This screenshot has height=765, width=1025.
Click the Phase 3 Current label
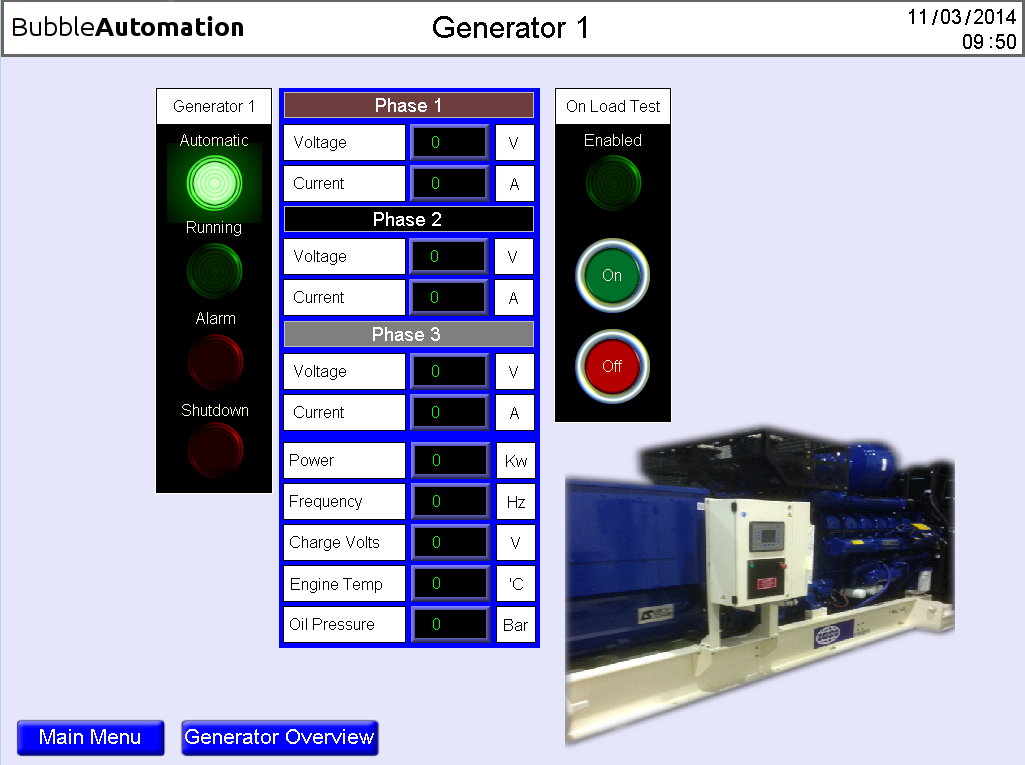344,413
